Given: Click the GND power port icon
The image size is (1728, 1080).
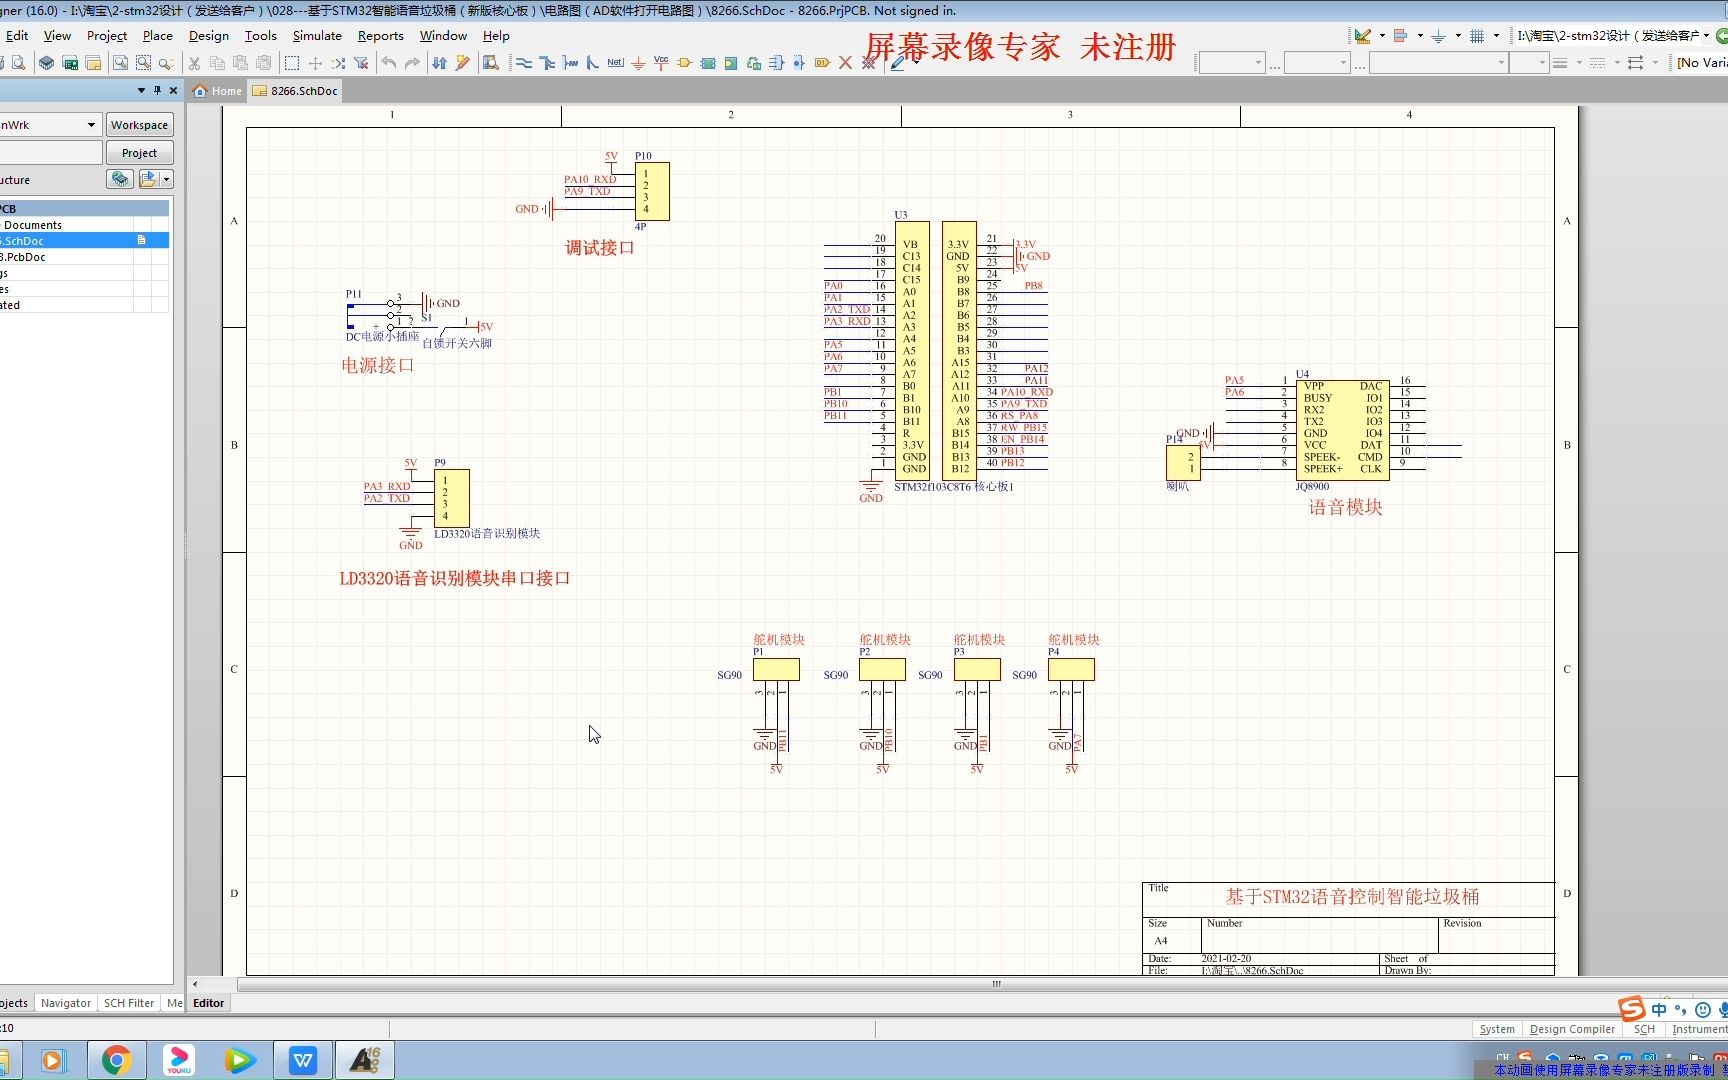Looking at the screenshot, I should 638,63.
